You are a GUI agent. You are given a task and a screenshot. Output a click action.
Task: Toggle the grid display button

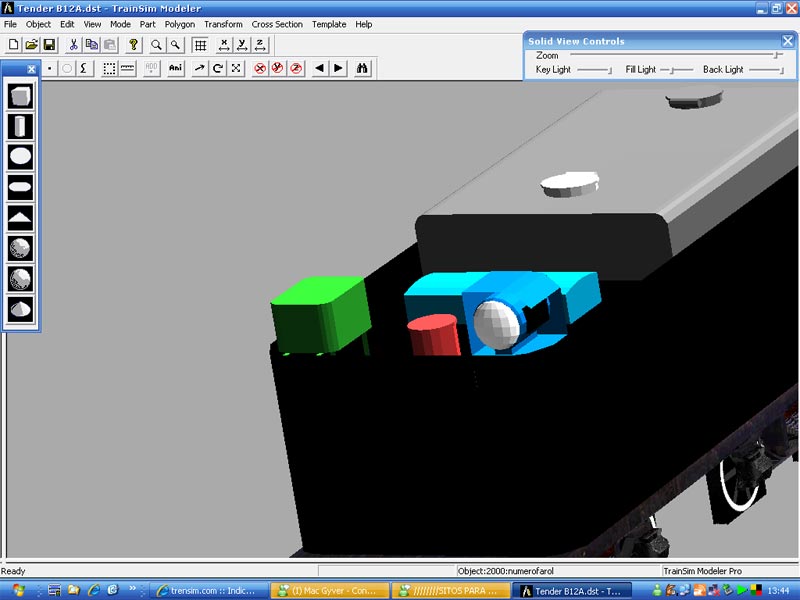tap(200, 45)
